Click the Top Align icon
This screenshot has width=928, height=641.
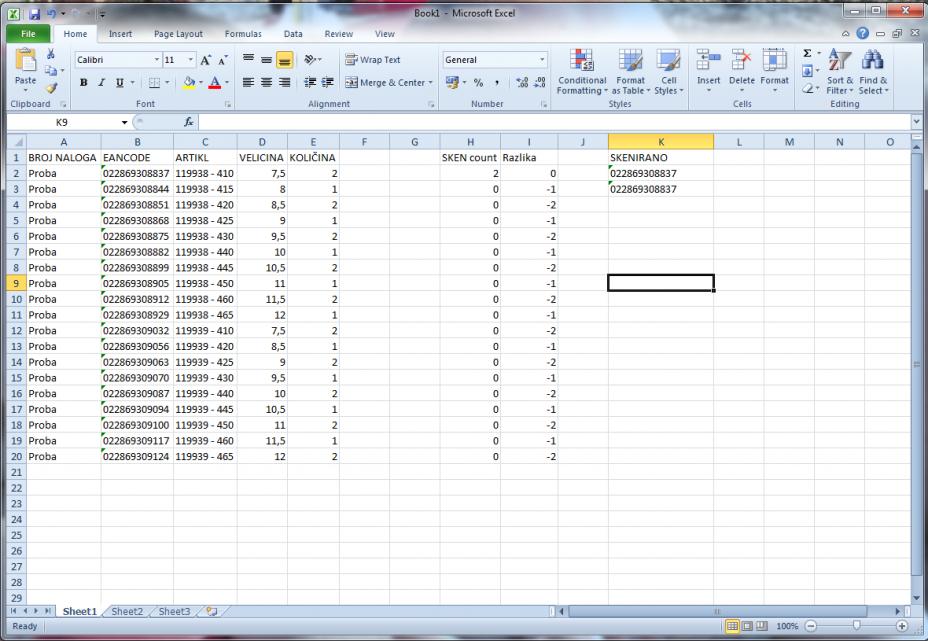tap(249, 59)
